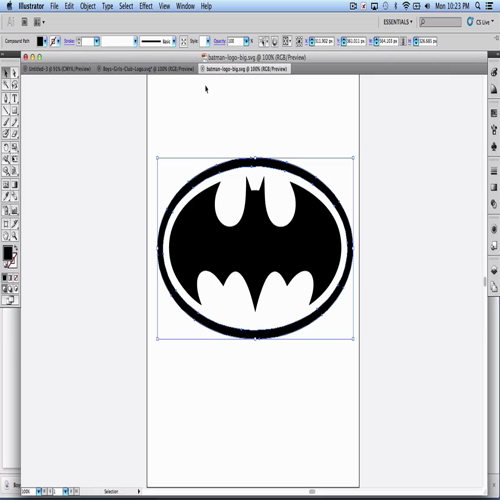Image resolution: width=500 pixels, height=500 pixels.
Task: Open the Swatches panel in right dock
Action: coord(494,113)
